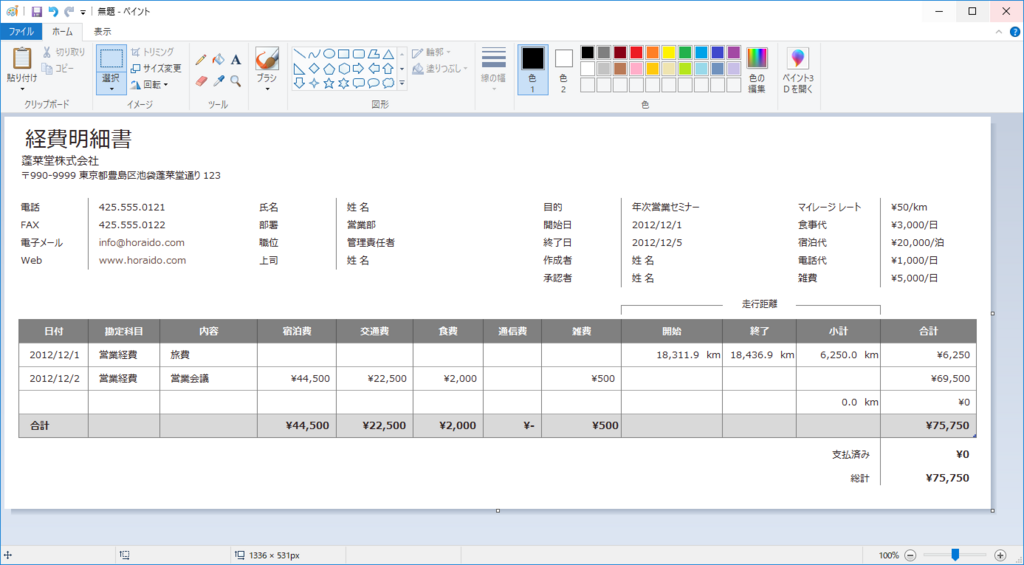Click 切り取り (cut) button
Screen dimensions: 1024x565
pos(64,52)
